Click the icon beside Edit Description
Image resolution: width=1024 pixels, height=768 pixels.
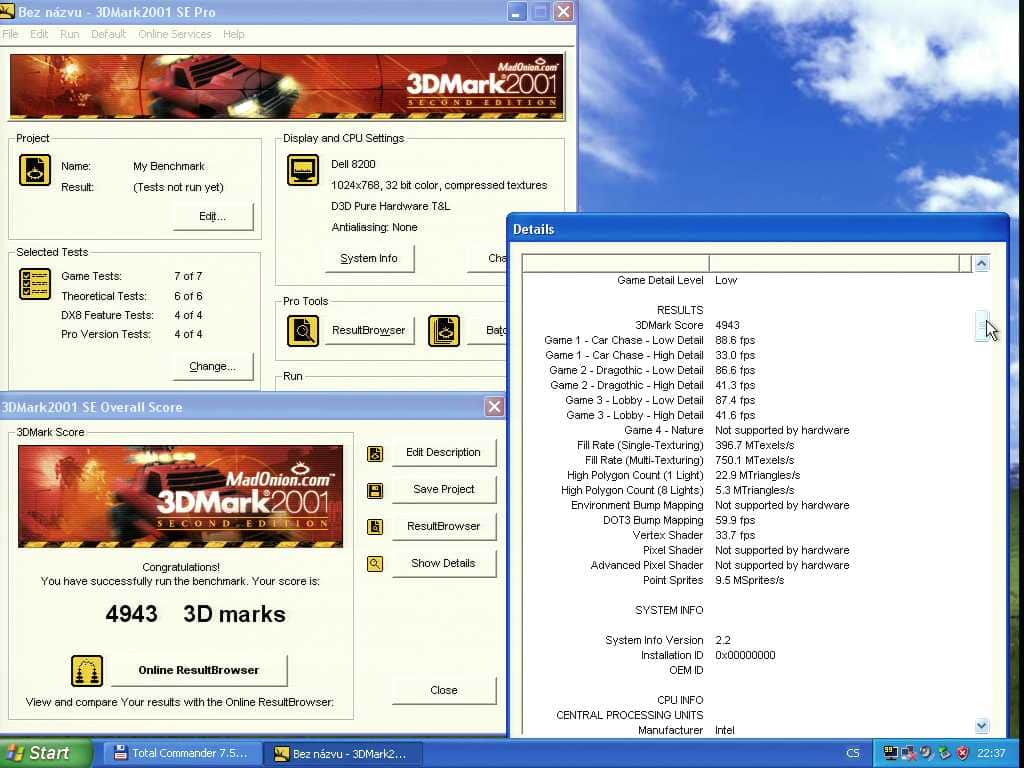pos(375,453)
